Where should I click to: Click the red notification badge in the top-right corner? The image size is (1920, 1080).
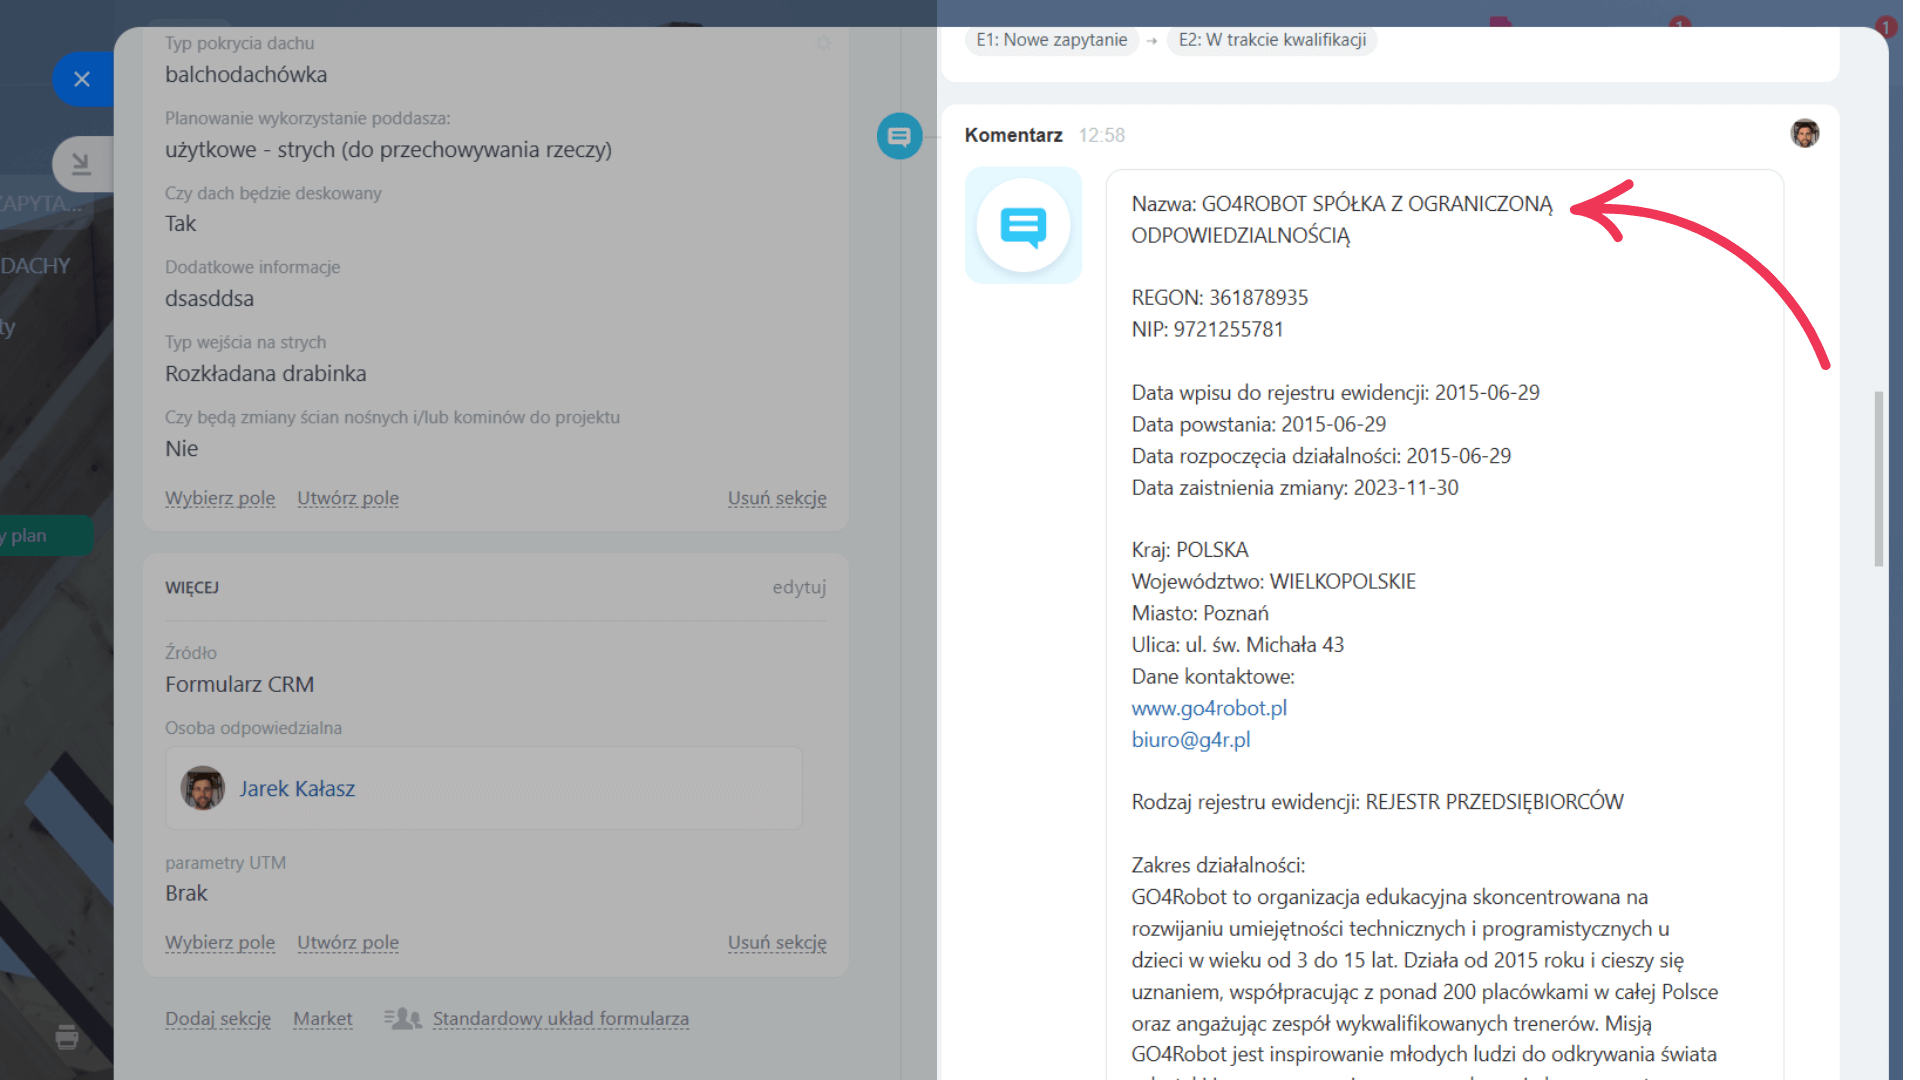click(1886, 27)
